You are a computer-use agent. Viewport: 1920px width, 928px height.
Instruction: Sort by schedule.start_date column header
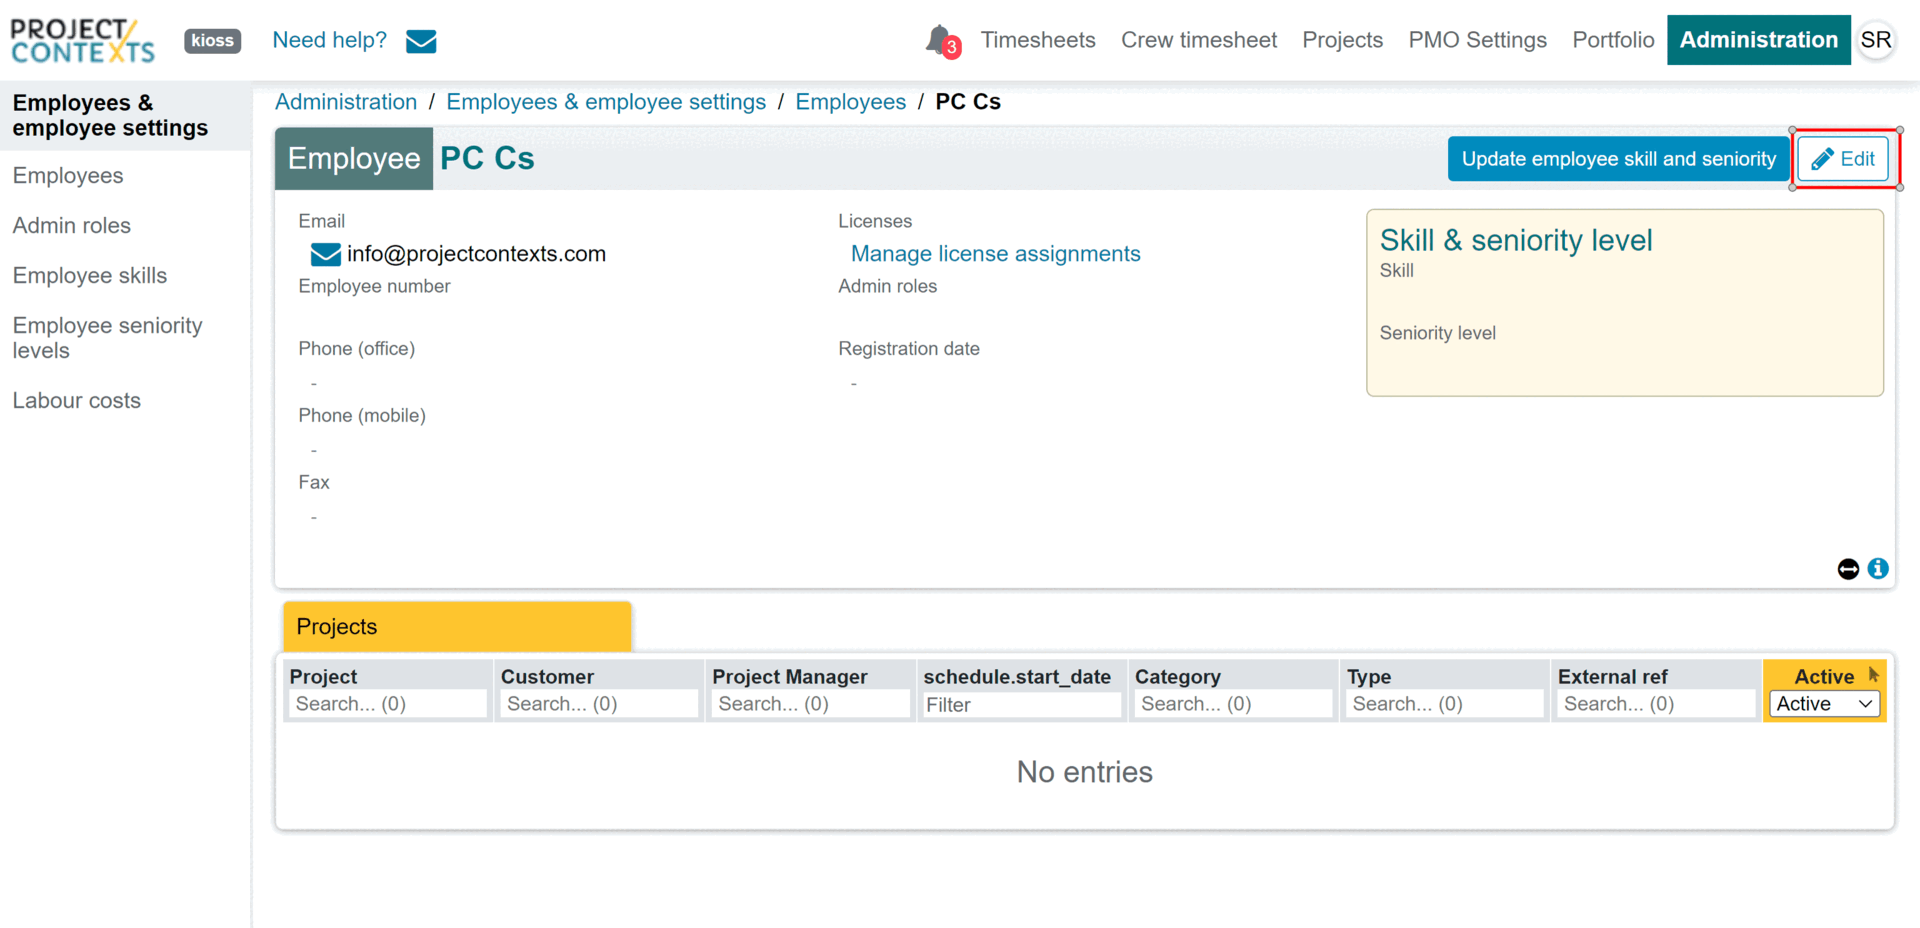pos(1017,677)
